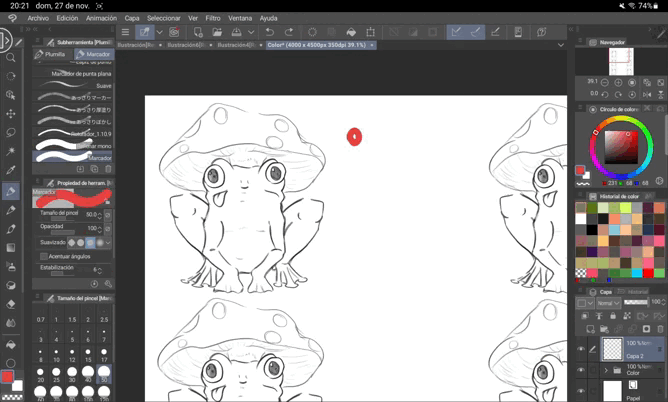Hide the Capa 2 layer
The height and width of the screenshot is (402, 668).
pos(581,349)
